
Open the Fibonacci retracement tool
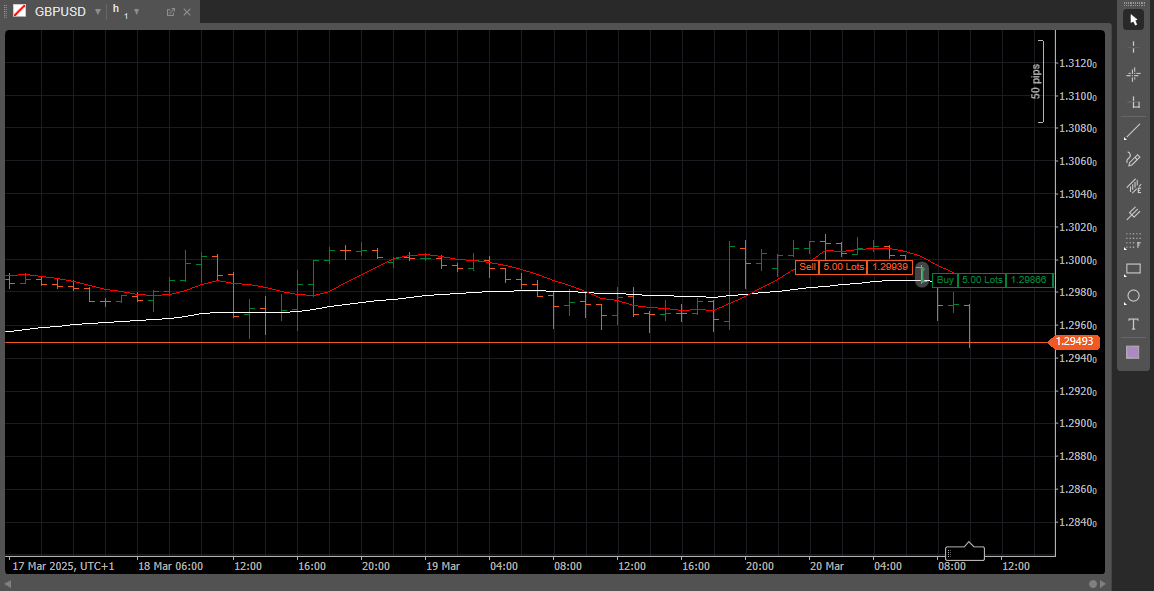click(1133, 241)
